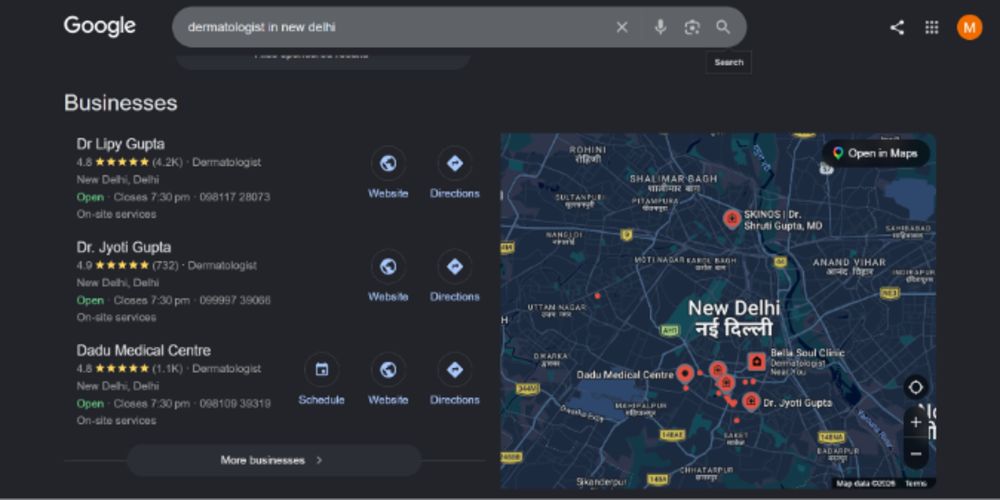Image resolution: width=1000 pixels, height=500 pixels.
Task: Share this search page
Action: coord(897,27)
